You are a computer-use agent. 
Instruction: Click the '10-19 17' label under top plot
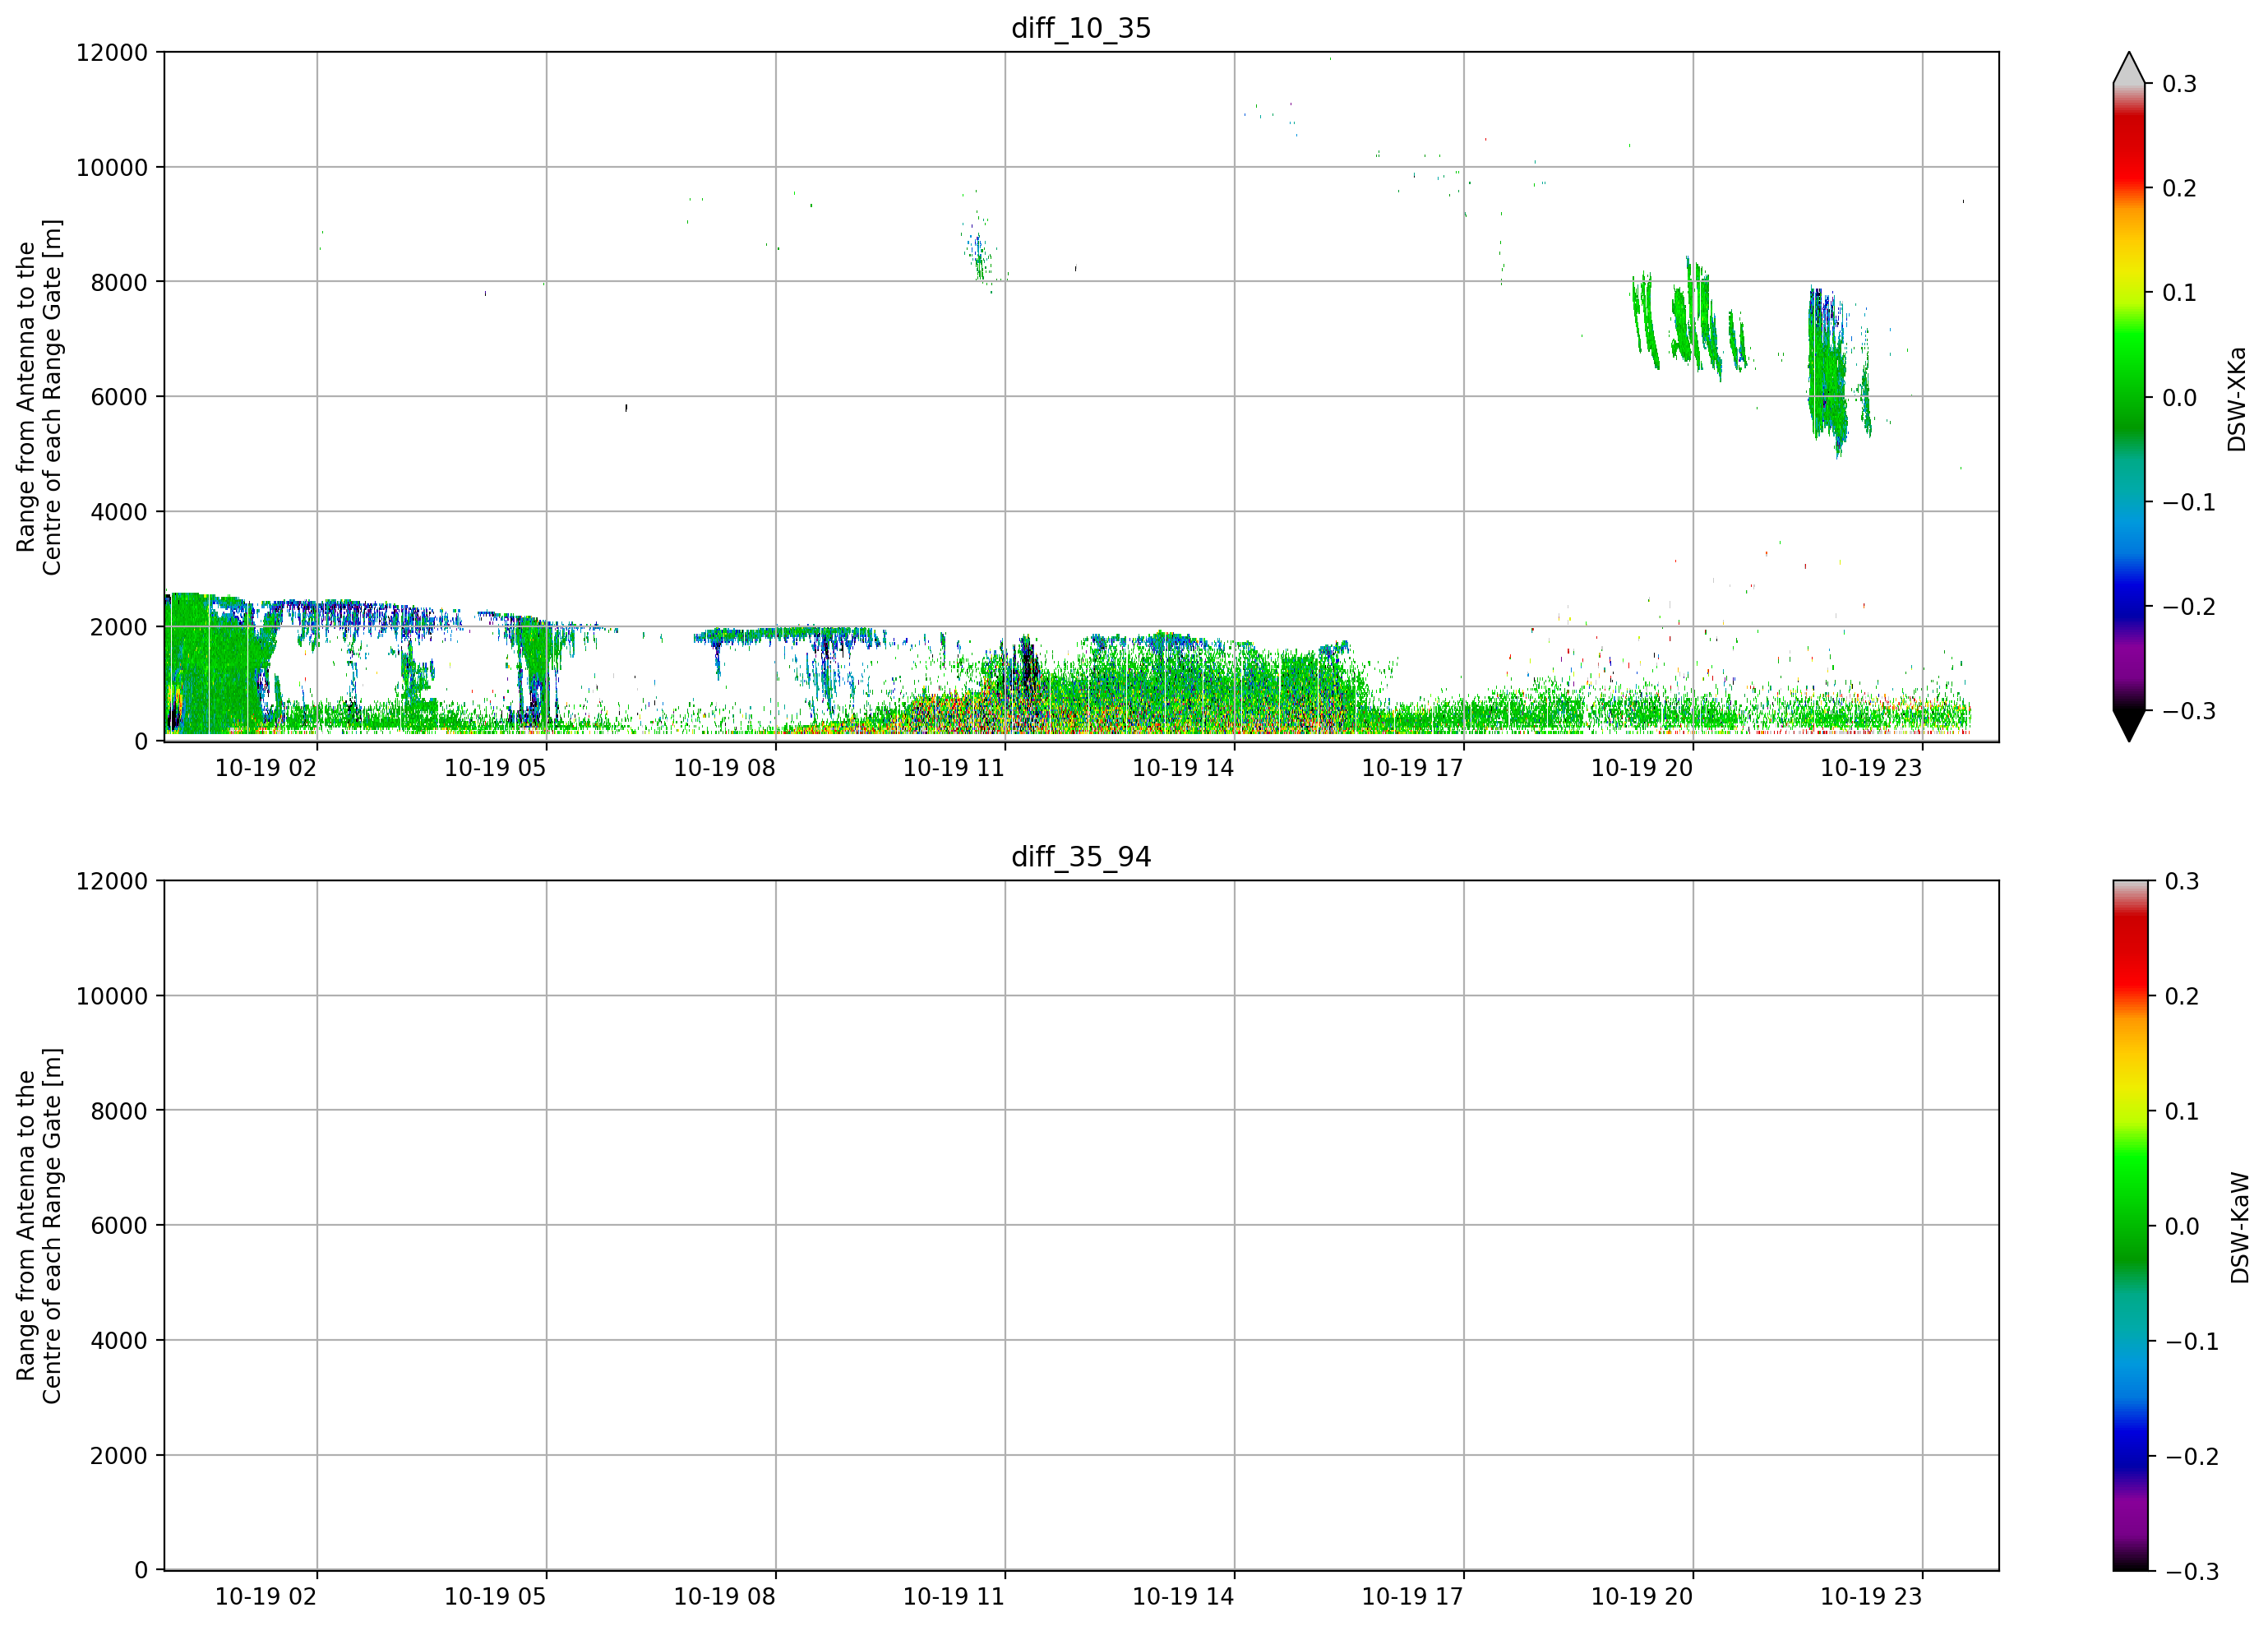pyautogui.click(x=1412, y=768)
